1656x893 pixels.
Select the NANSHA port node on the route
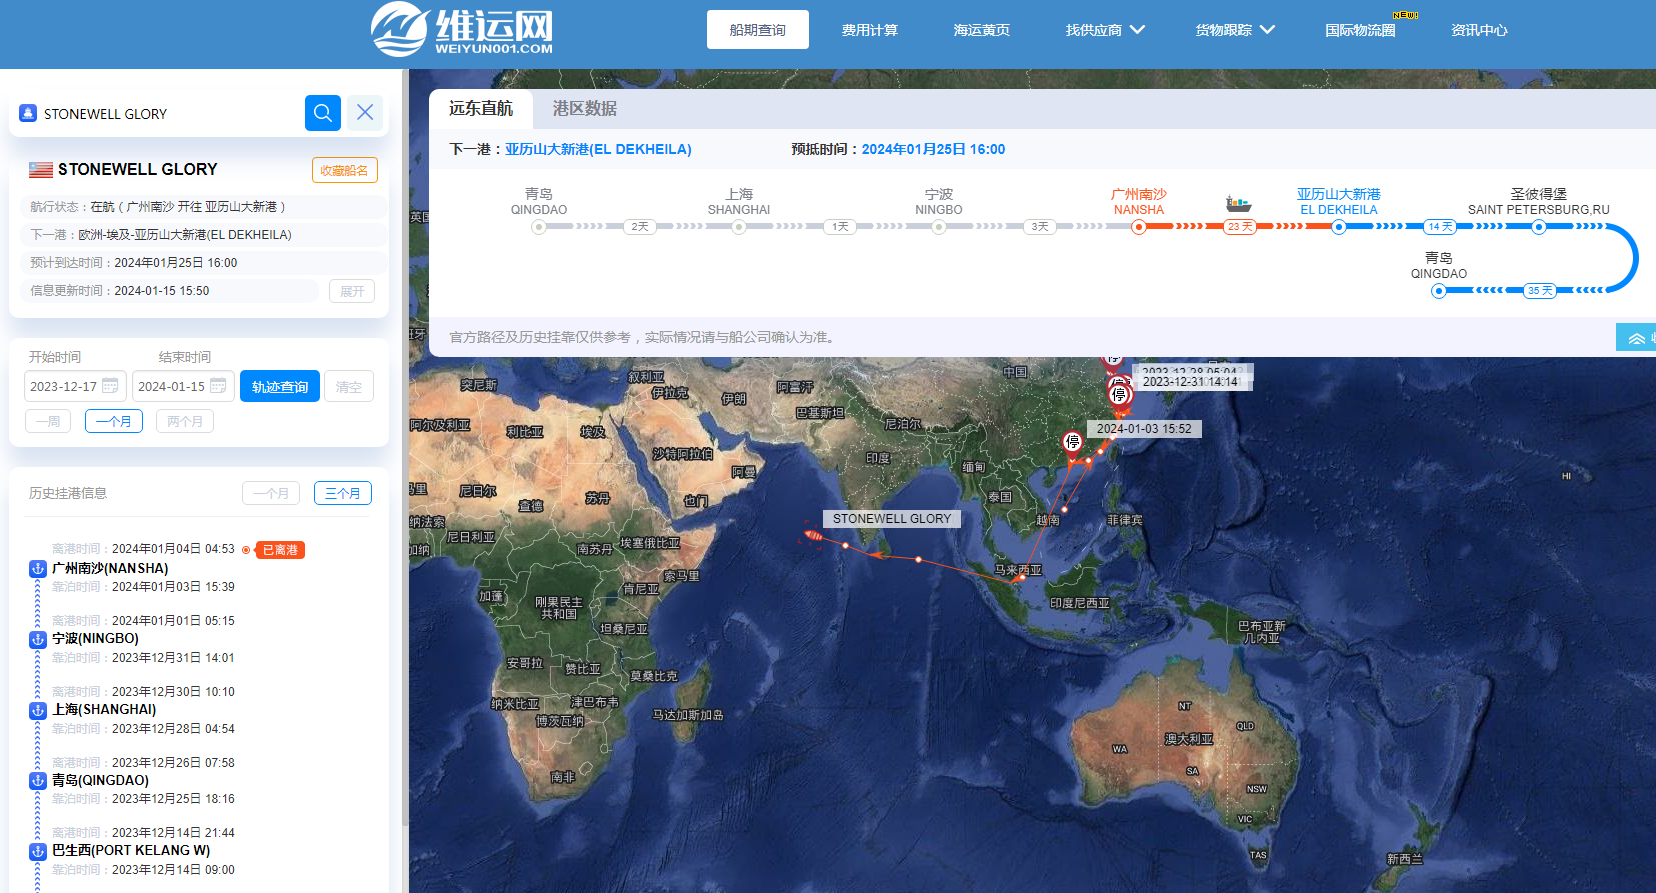tap(1138, 227)
